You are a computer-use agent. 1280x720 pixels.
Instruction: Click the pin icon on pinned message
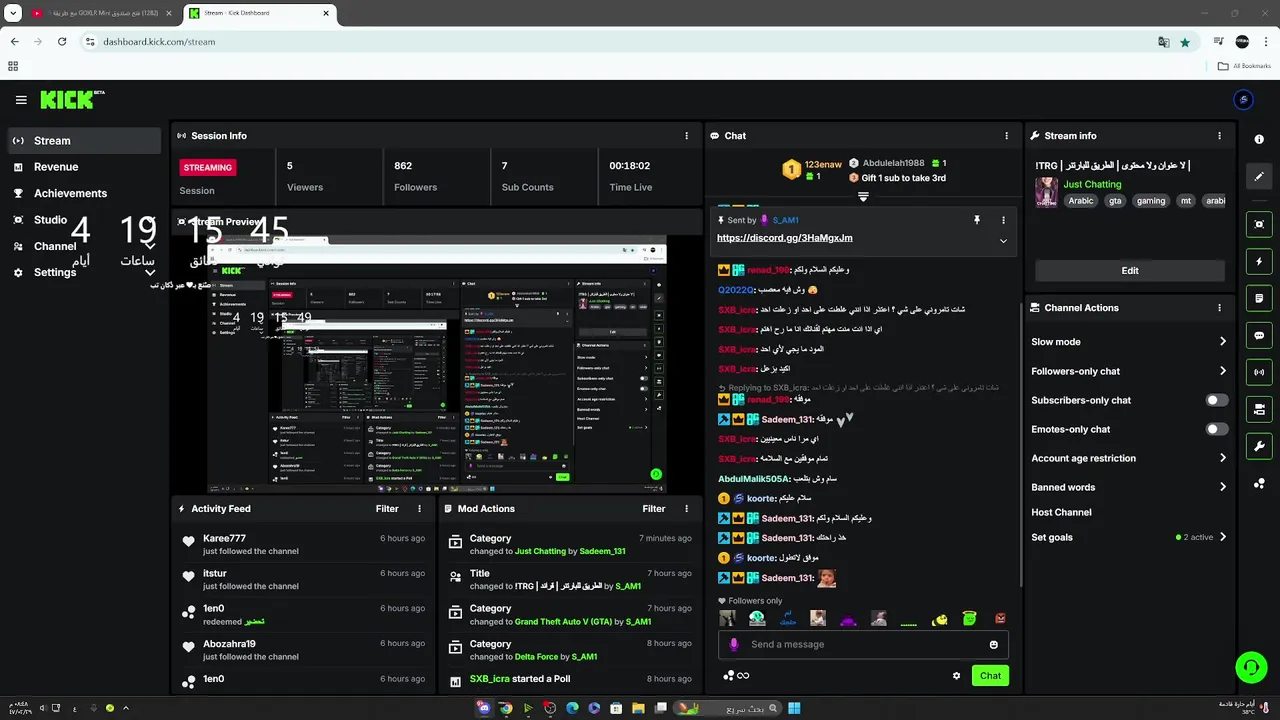tap(977, 220)
